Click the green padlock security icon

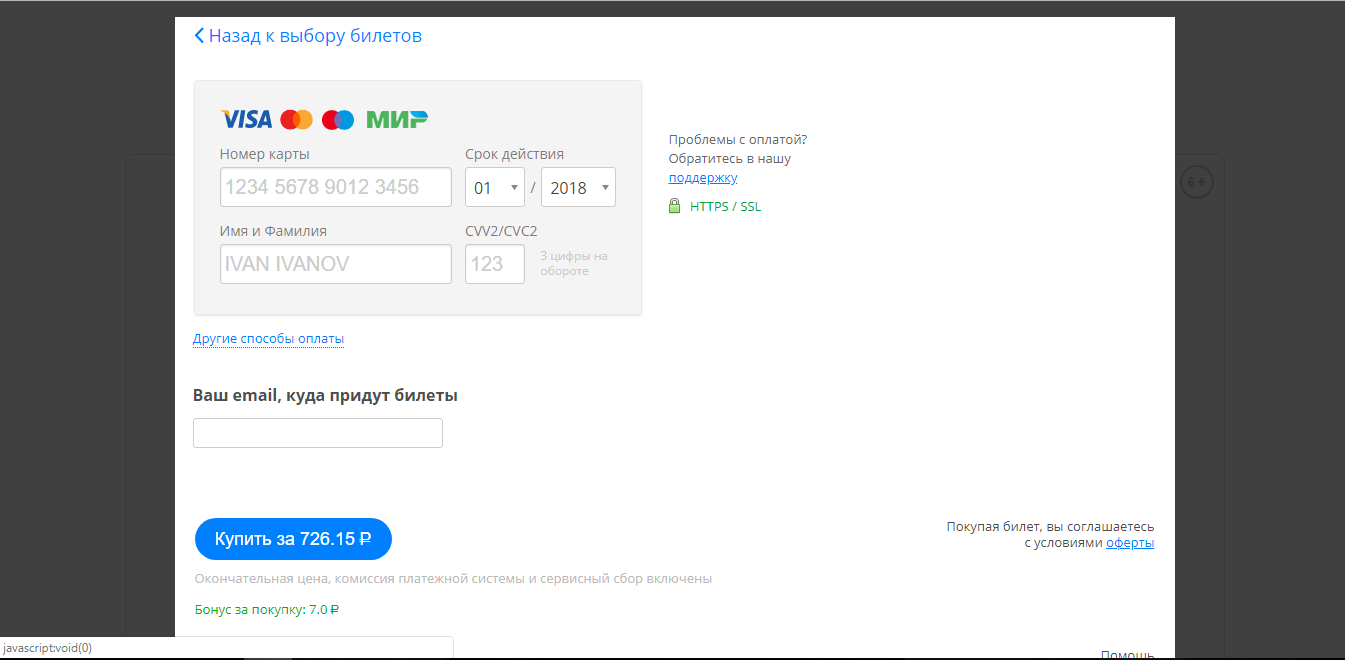coord(674,206)
